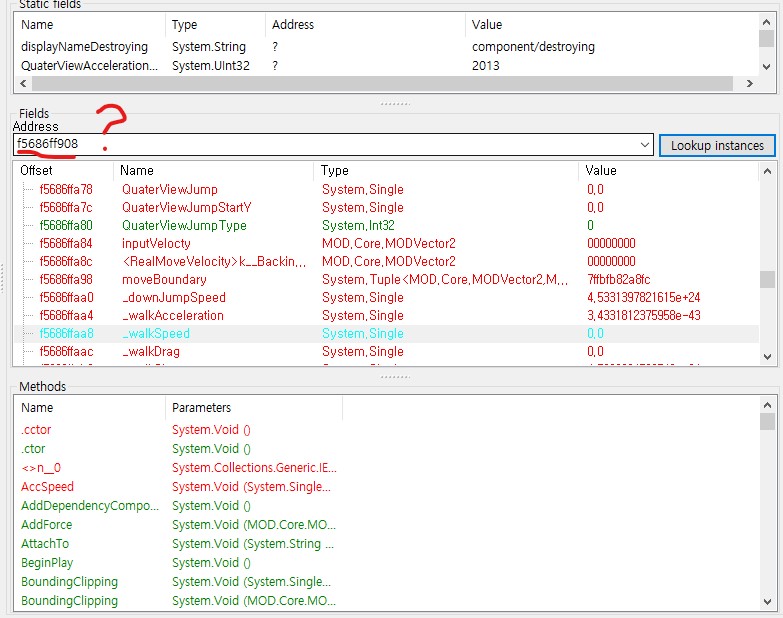Select the QuaterViewJump field row
Screen dimensions: 783x618
coord(169,189)
